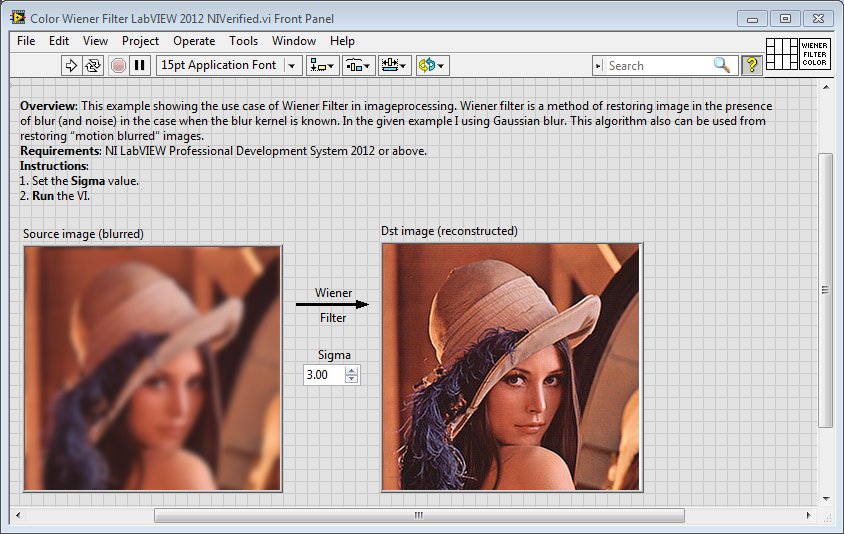Click the vertical scrollbar up arrow
Viewport: 844px width, 534px height.
(x=826, y=87)
